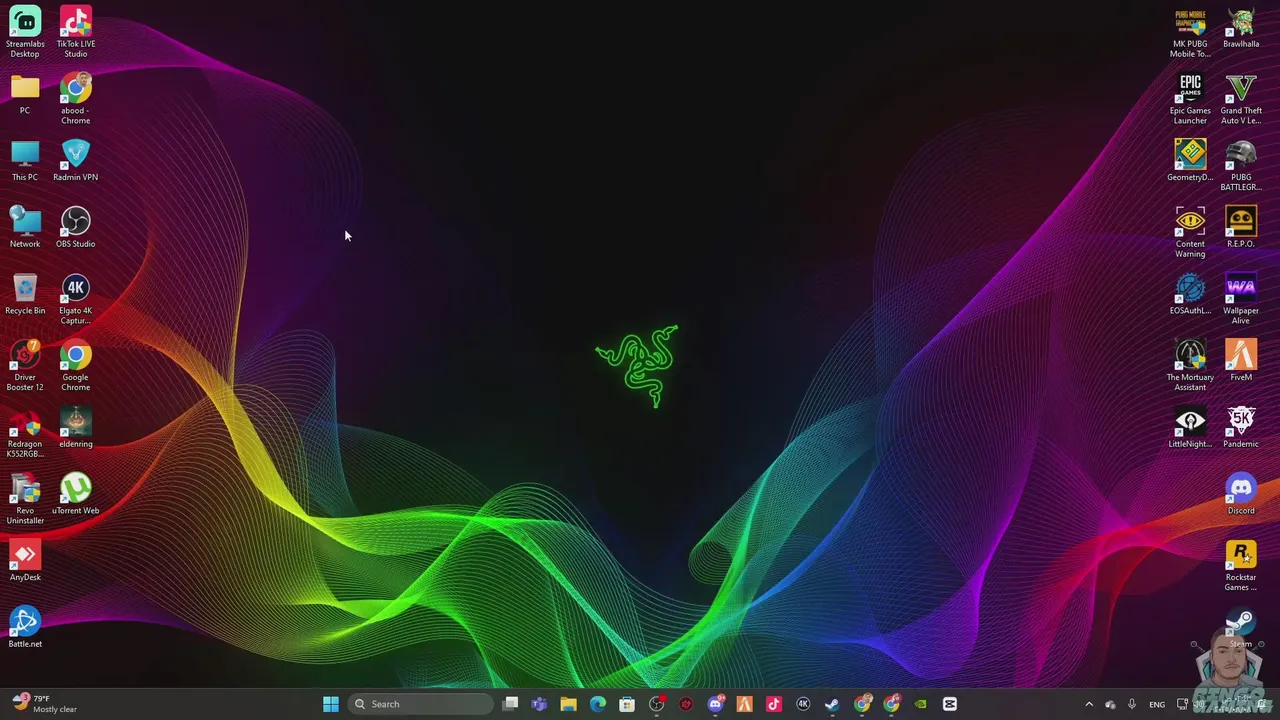The image size is (1280, 720).
Task: Open NVIDIA app from taskbar
Action: pyautogui.click(x=920, y=704)
